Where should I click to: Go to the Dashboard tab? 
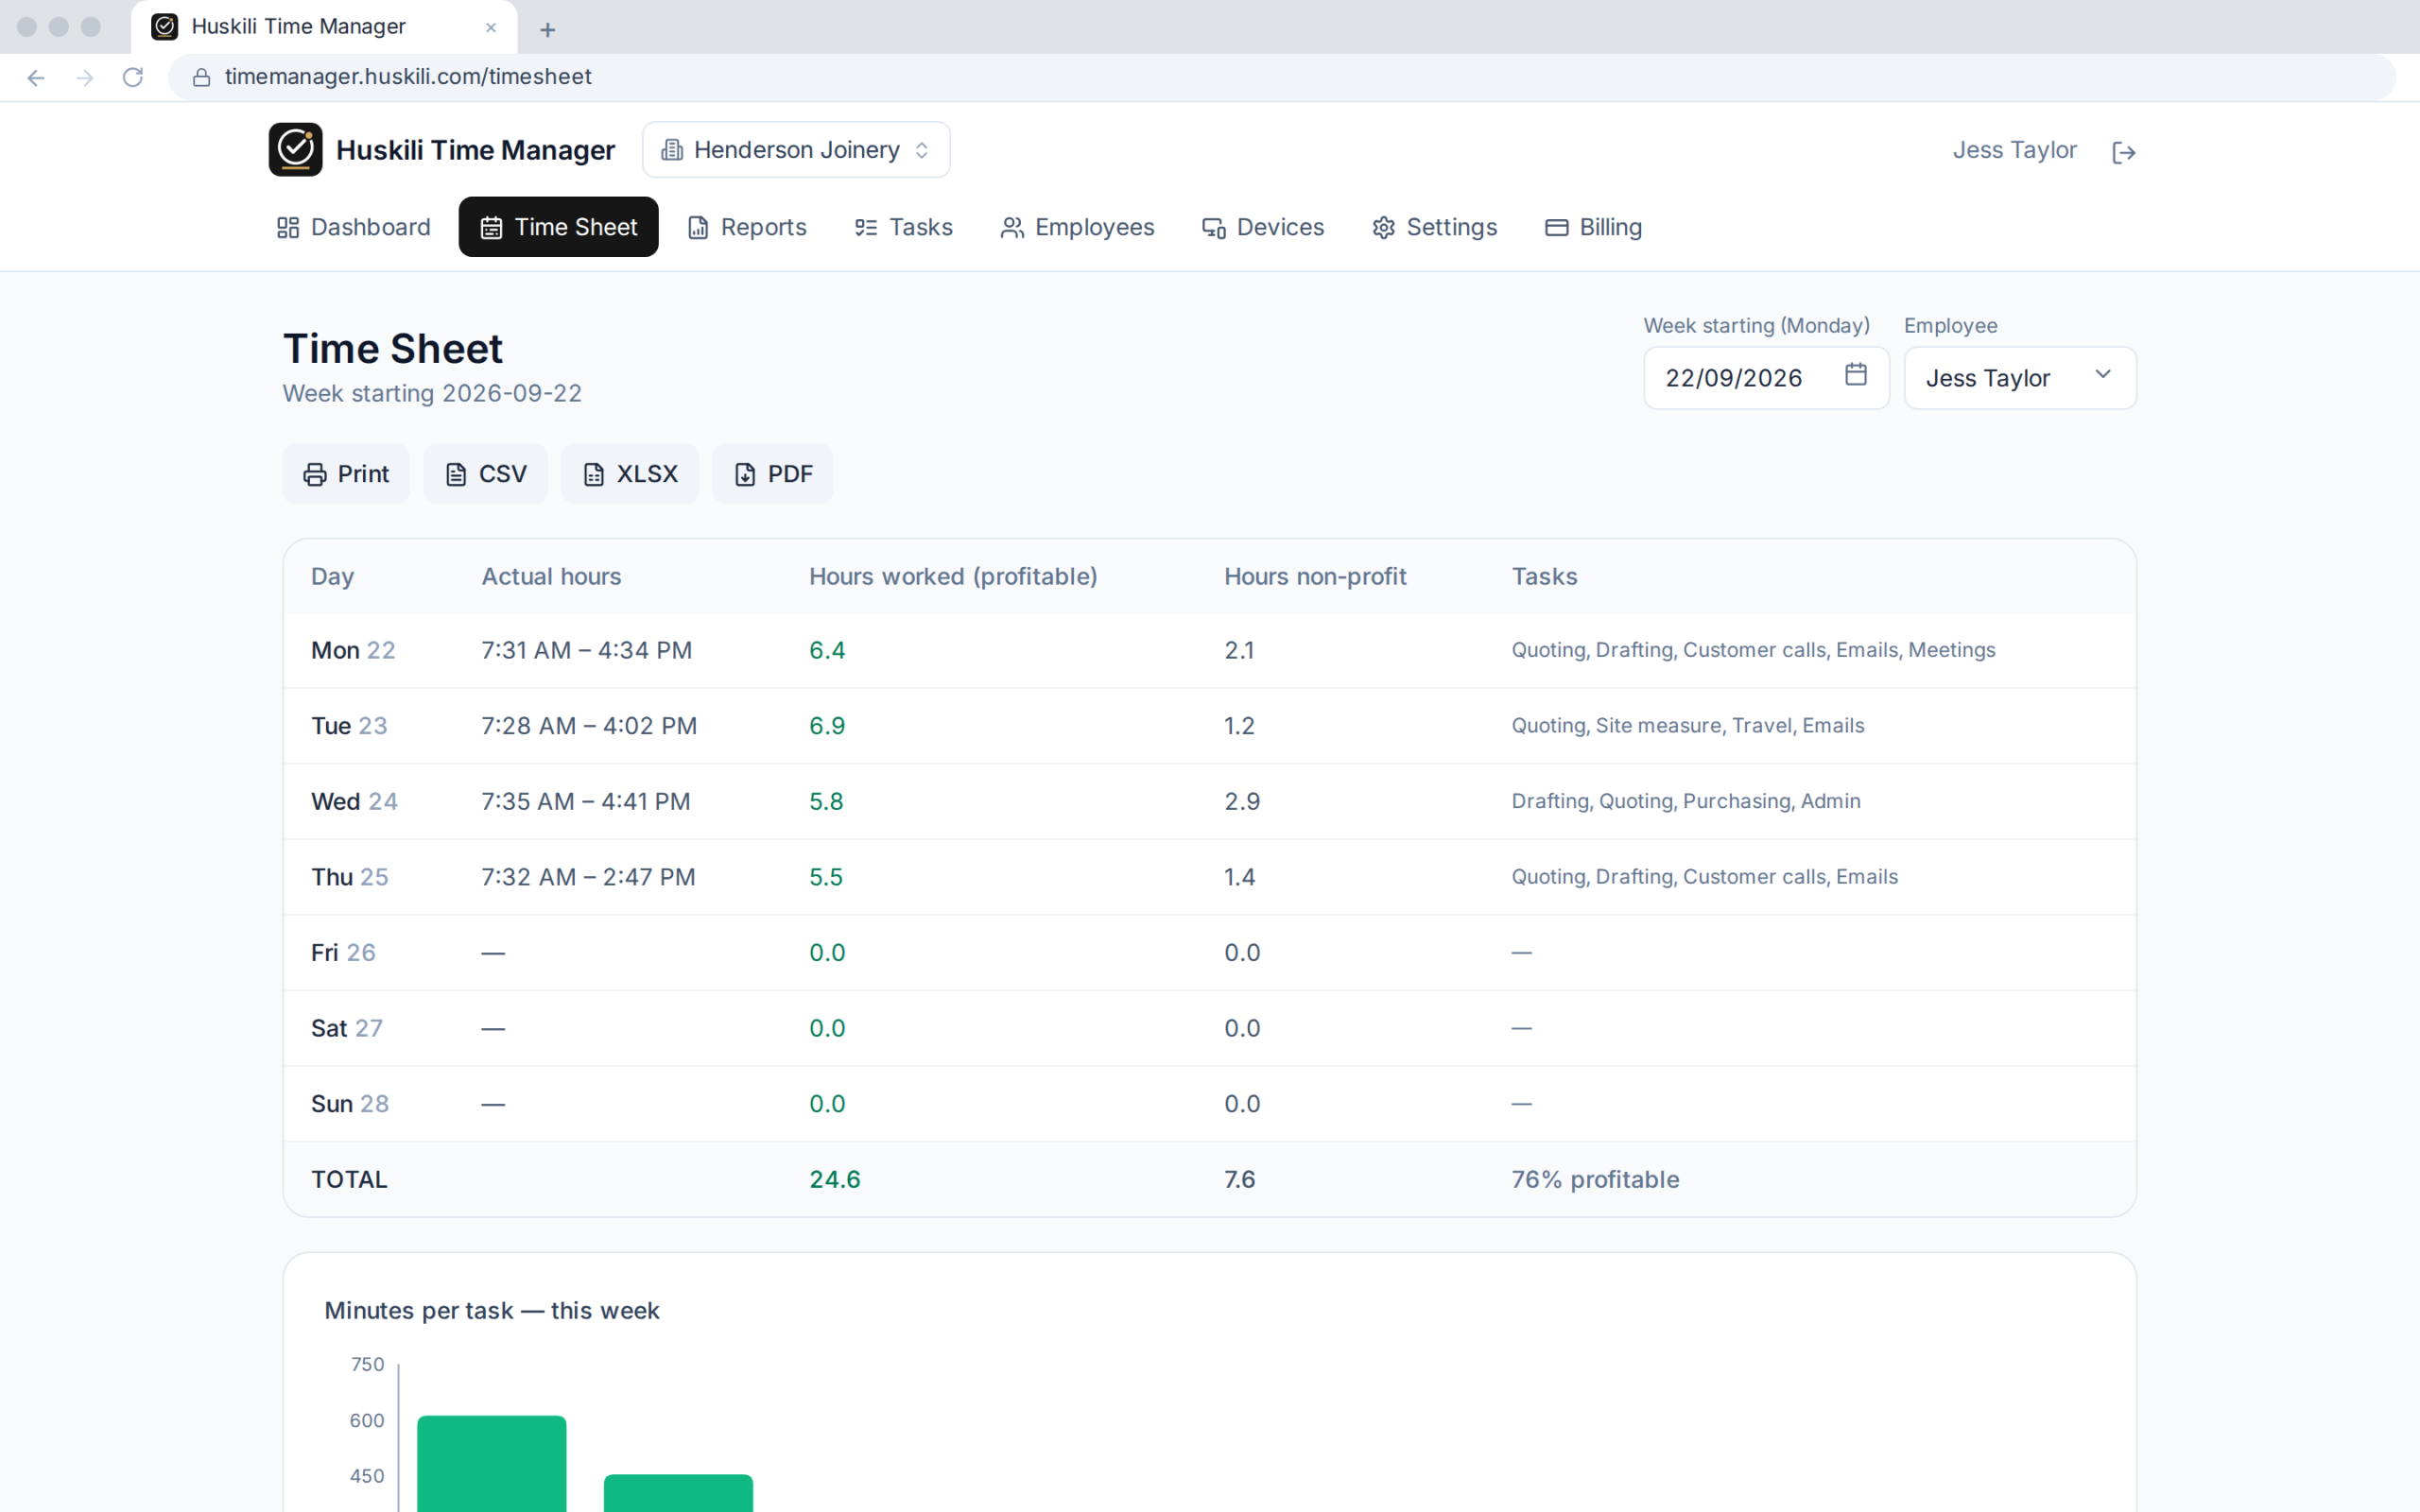pyautogui.click(x=354, y=227)
